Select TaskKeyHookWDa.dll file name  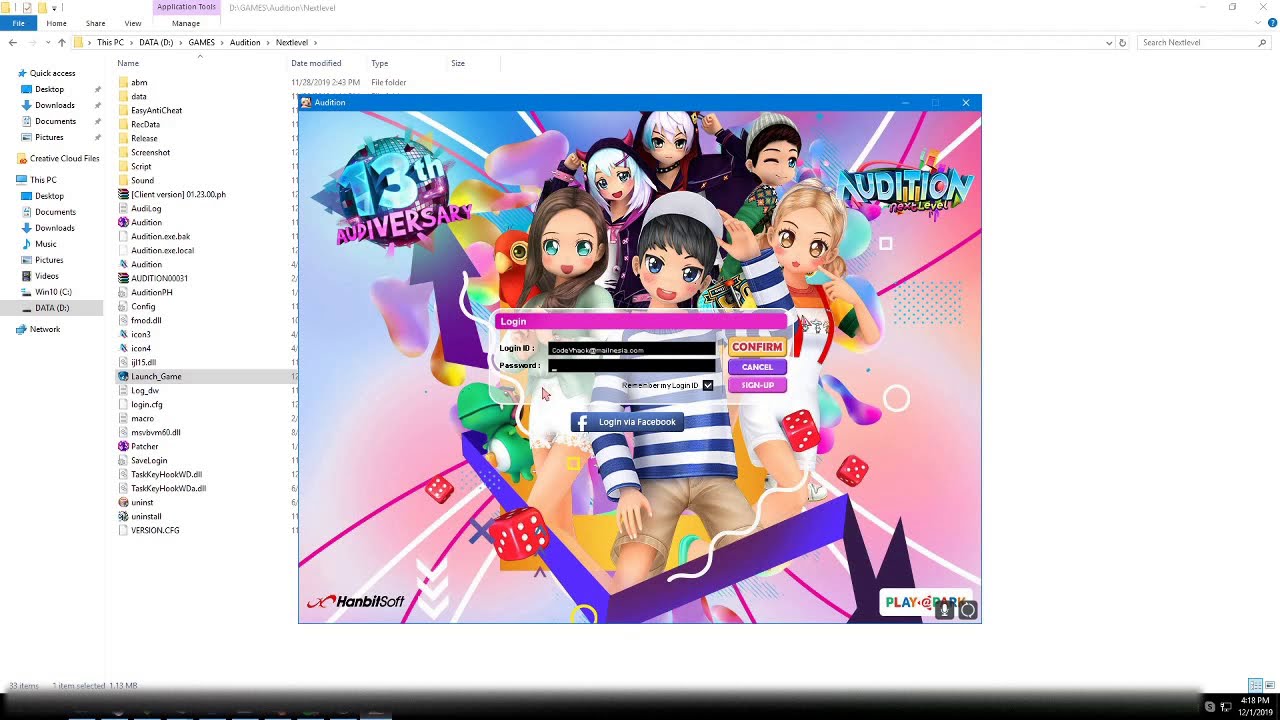168,488
